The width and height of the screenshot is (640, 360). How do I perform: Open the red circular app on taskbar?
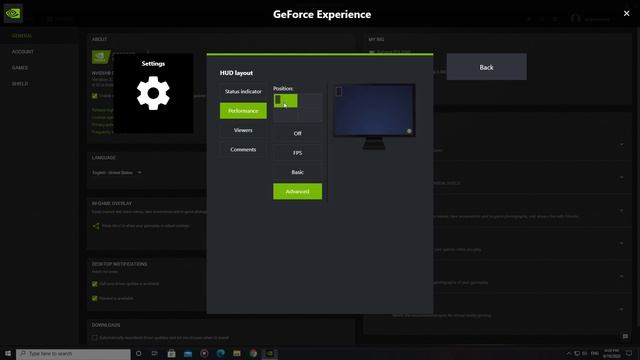point(204,353)
